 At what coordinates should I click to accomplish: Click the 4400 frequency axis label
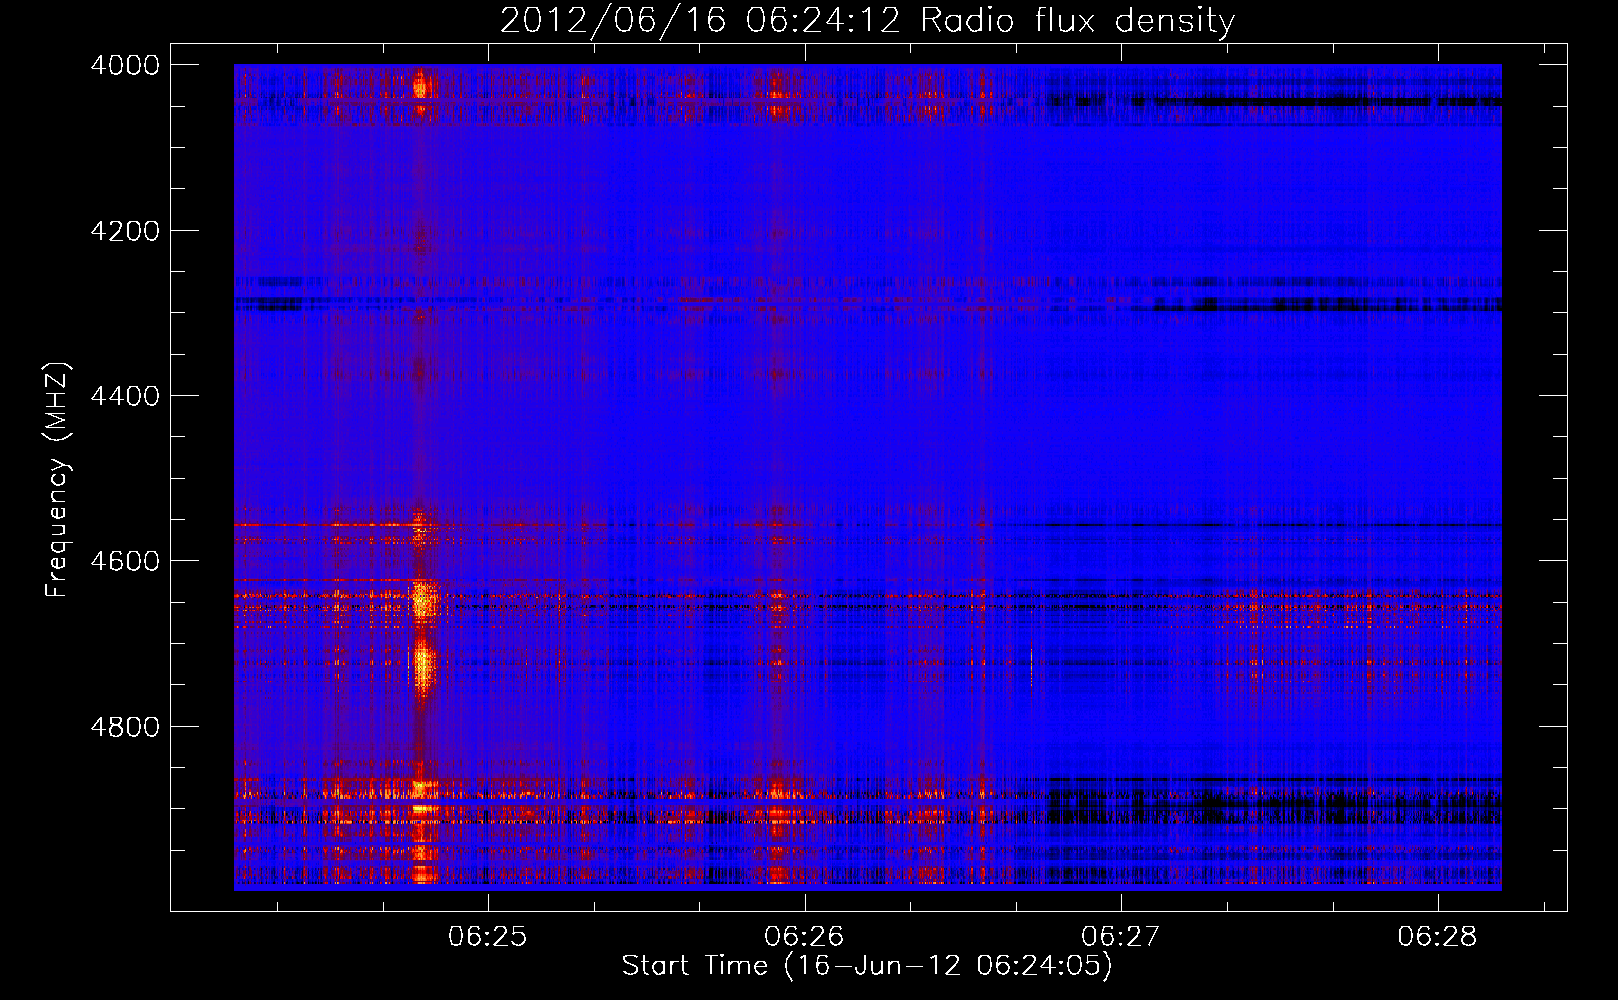coord(125,396)
